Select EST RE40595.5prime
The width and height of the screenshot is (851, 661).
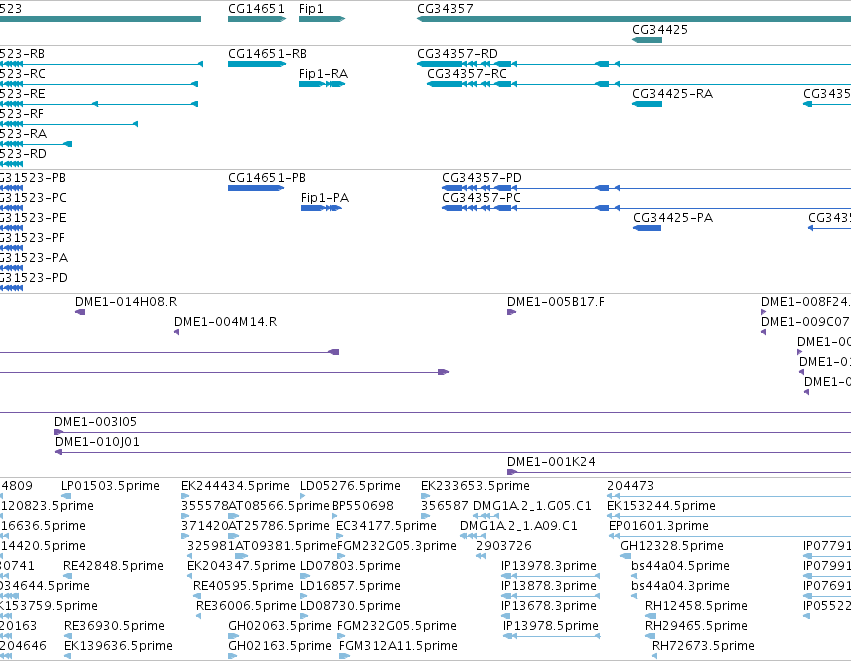(243, 587)
